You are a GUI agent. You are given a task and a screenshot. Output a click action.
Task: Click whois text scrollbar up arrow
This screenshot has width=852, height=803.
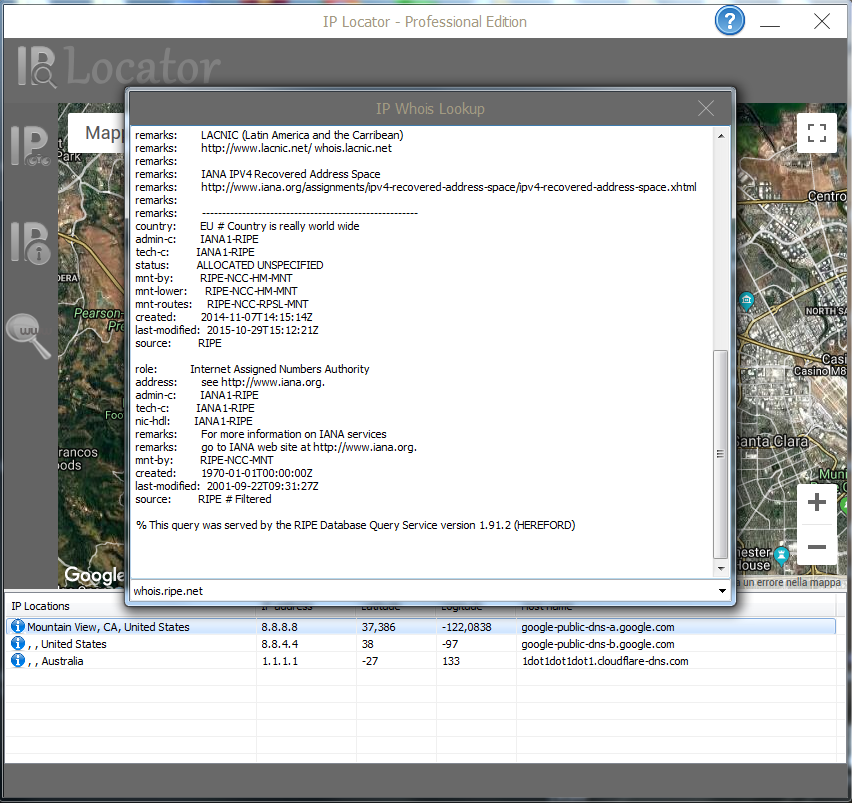tap(721, 136)
